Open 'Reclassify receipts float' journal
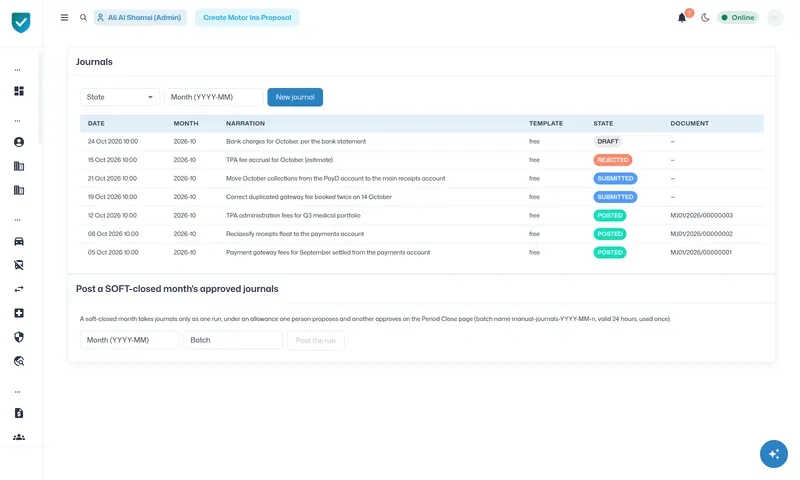 pos(295,234)
